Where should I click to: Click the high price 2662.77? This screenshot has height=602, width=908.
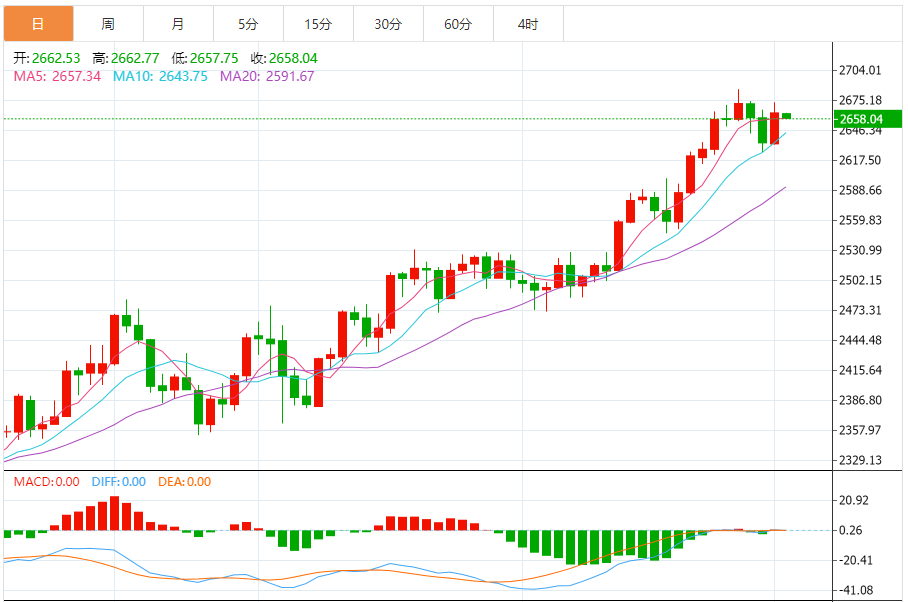pyautogui.click(x=135, y=58)
